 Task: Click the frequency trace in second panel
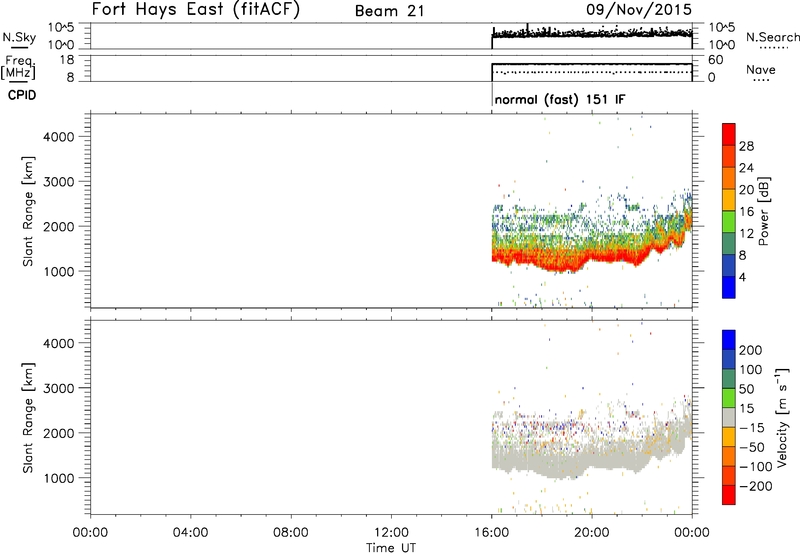pos(592,64)
